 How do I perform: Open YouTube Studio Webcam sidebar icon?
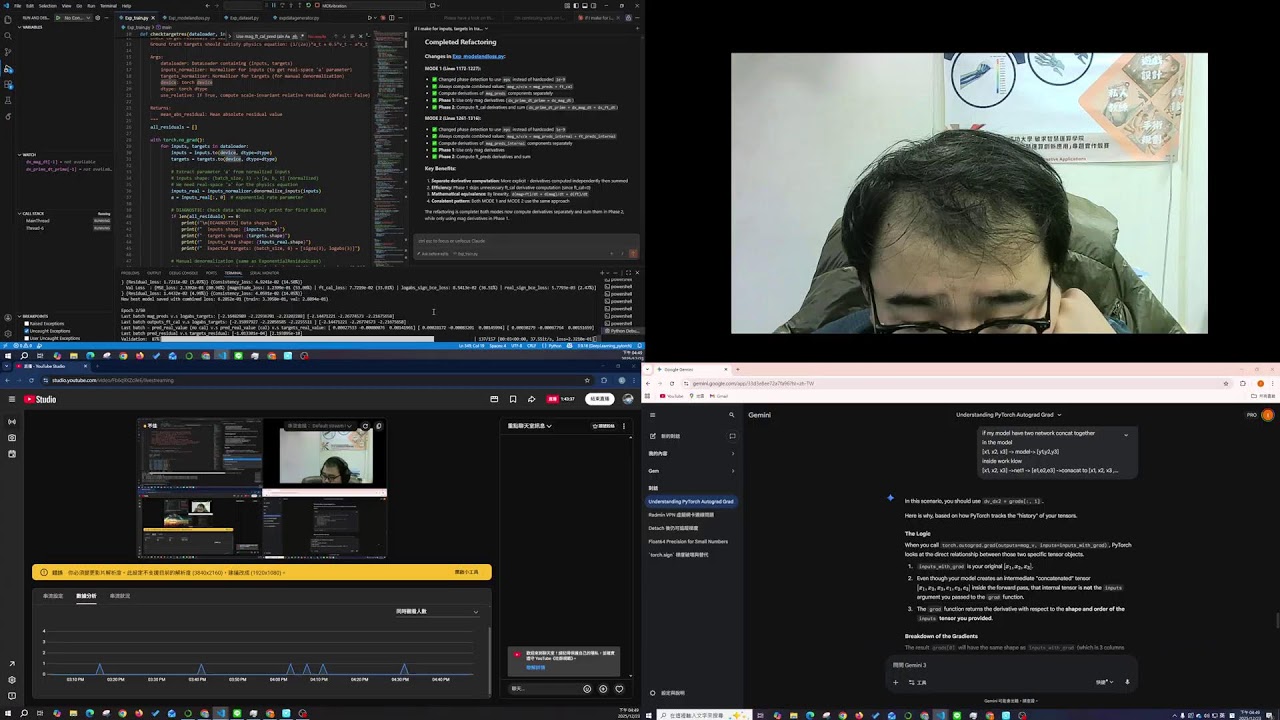pos(12,437)
